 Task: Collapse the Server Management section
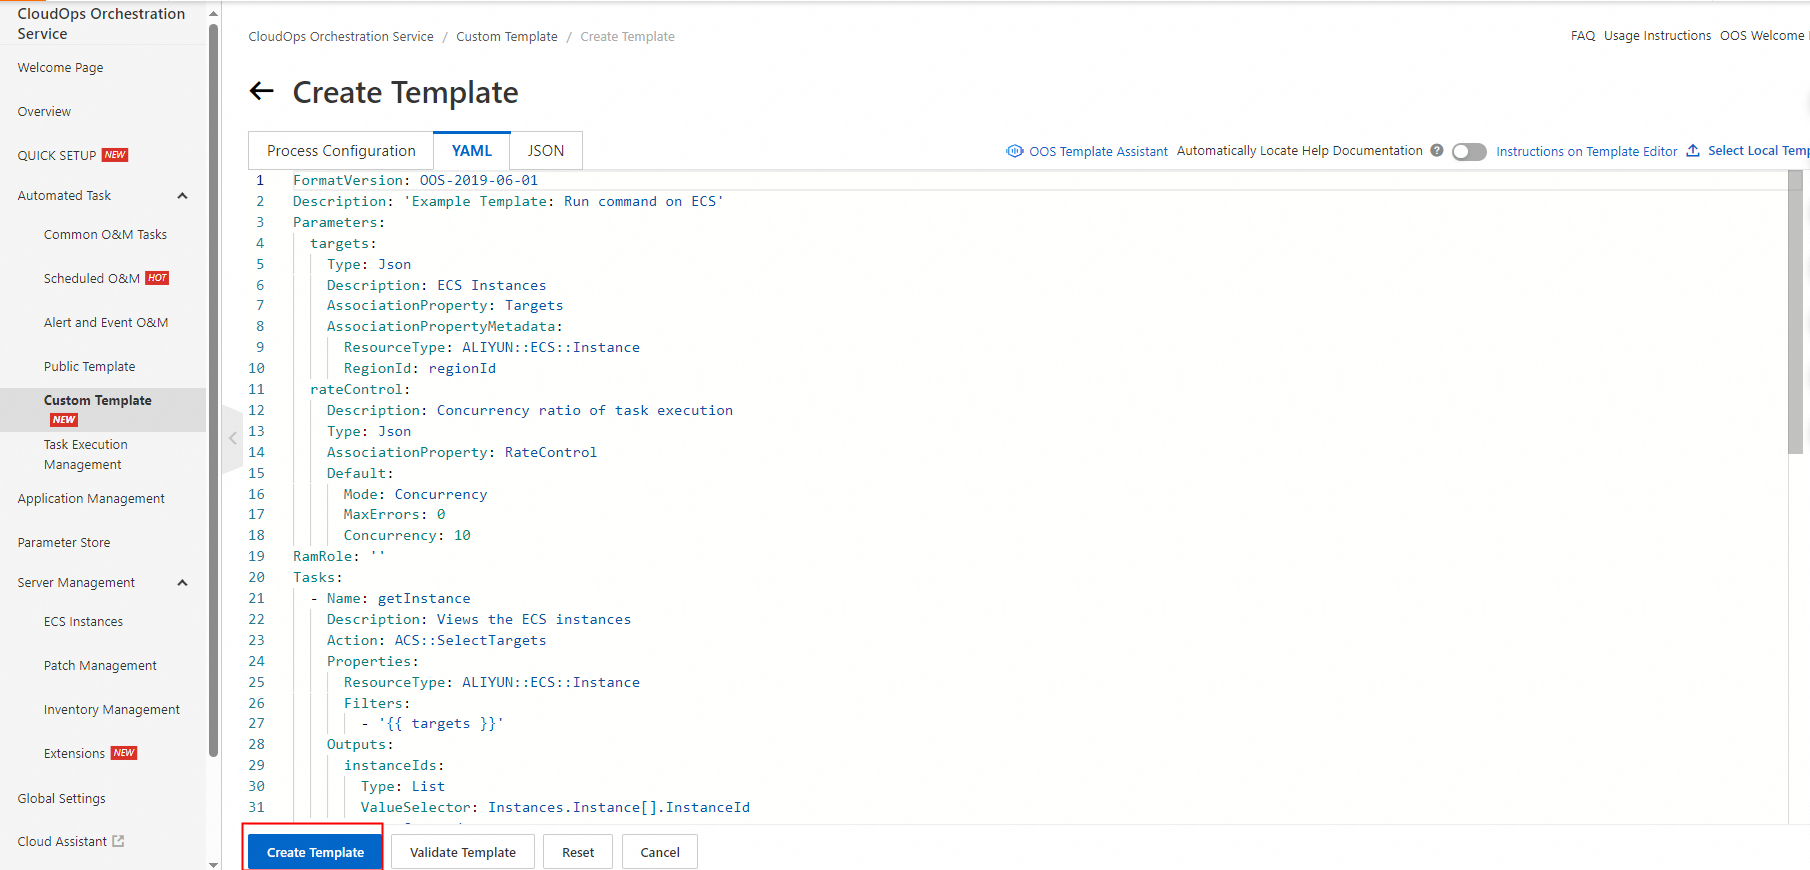pyautogui.click(x=183, y=583)
